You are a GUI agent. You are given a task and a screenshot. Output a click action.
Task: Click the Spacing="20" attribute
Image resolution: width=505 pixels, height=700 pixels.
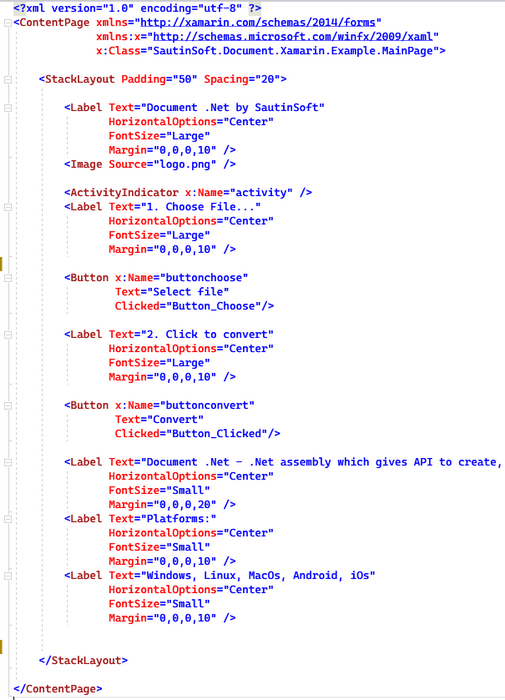[x=242, y=79]
